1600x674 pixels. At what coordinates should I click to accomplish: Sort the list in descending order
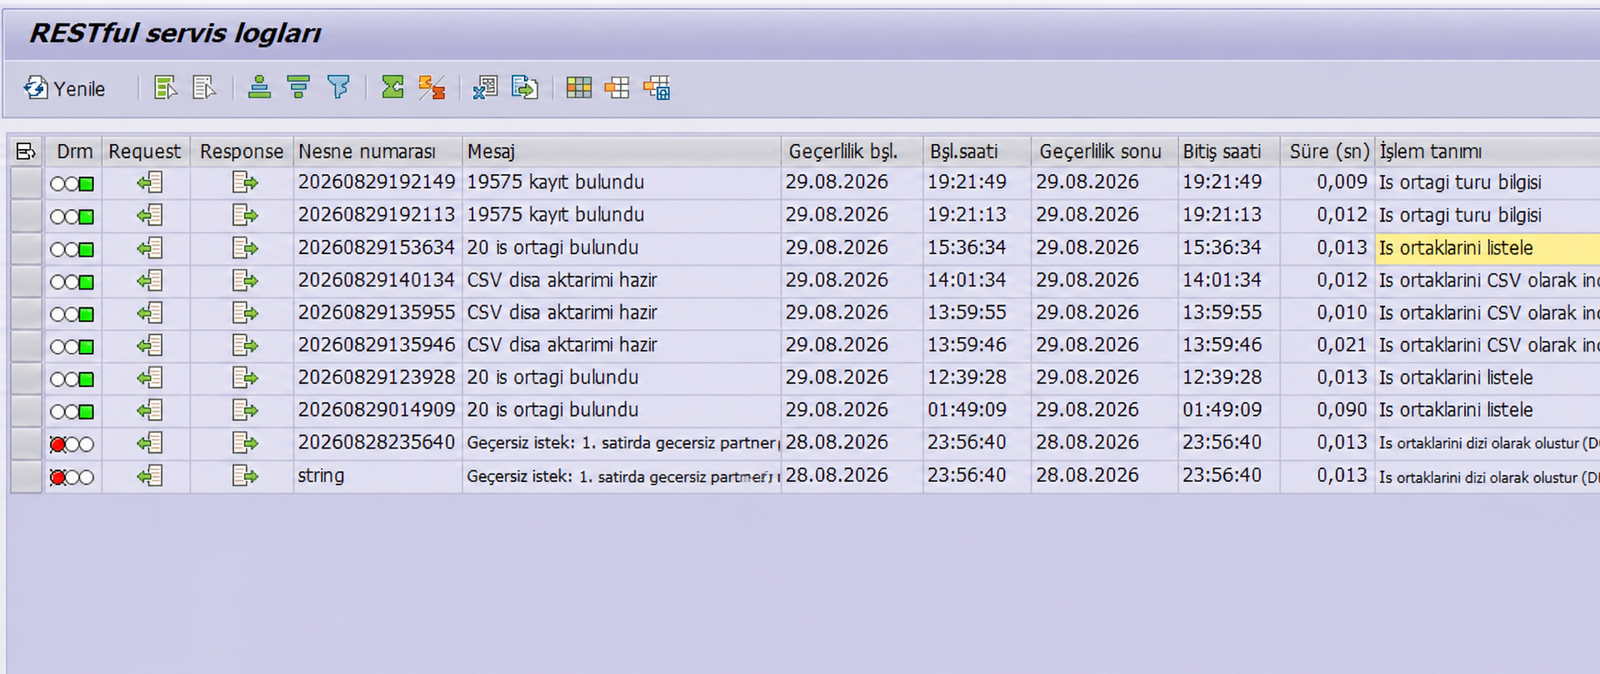(x=298, y=88)
